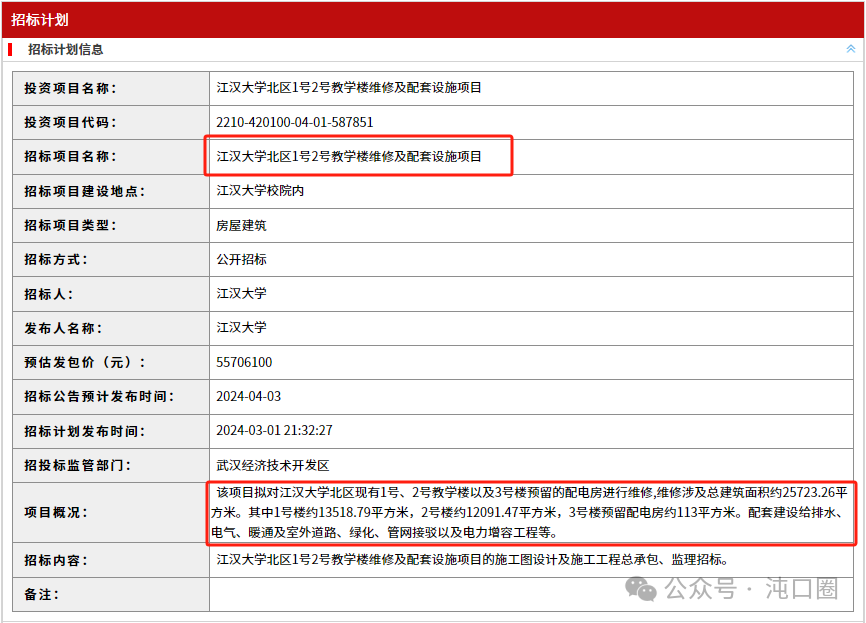Viewport: 866px width, 623px height.
Task: Click the publish timestamp 2024-03-01 21:32:27
Action: (x=274, y=431)
